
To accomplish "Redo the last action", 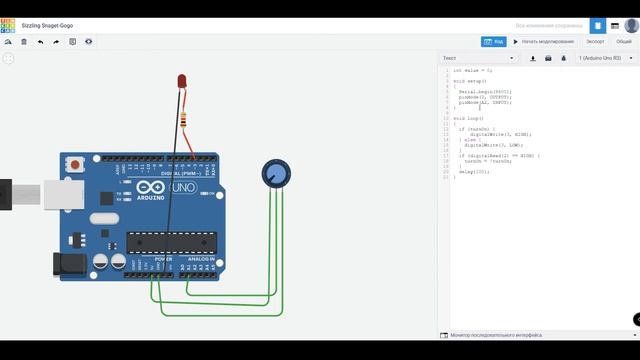I will pyautogui.click(x=56, y=42).
